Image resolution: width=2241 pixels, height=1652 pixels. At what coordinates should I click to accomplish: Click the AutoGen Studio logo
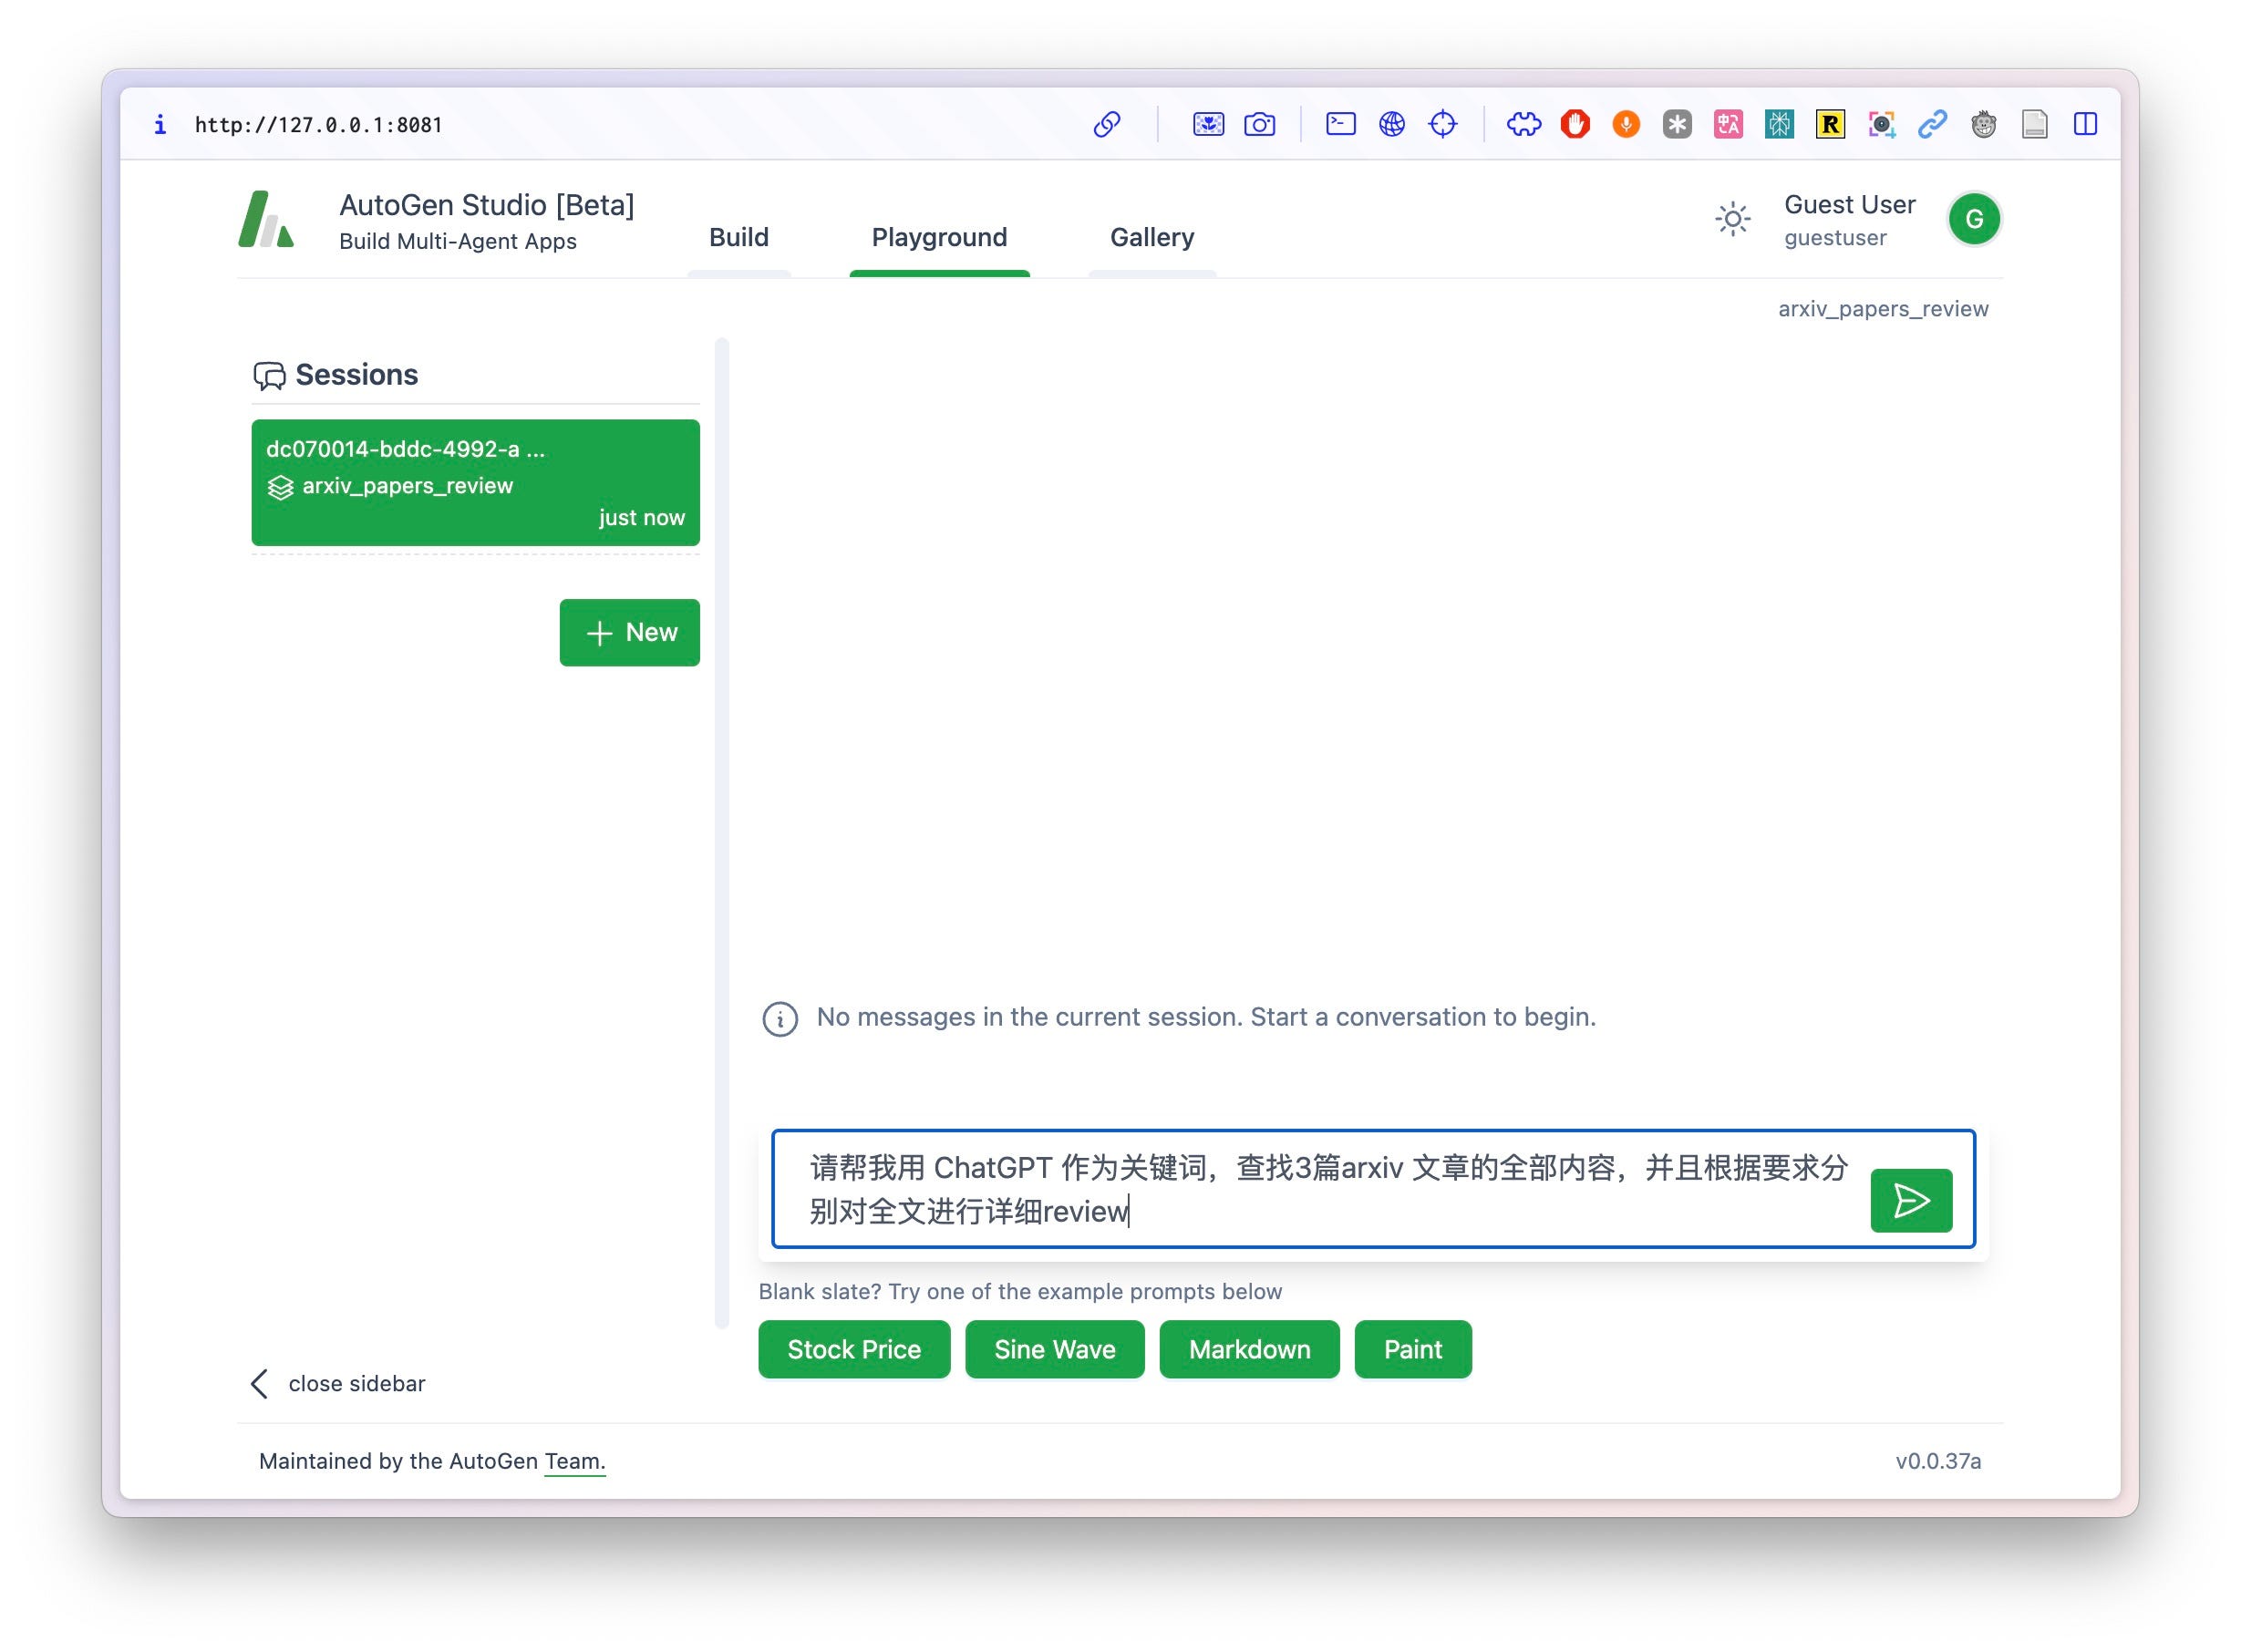pos(266,219)
